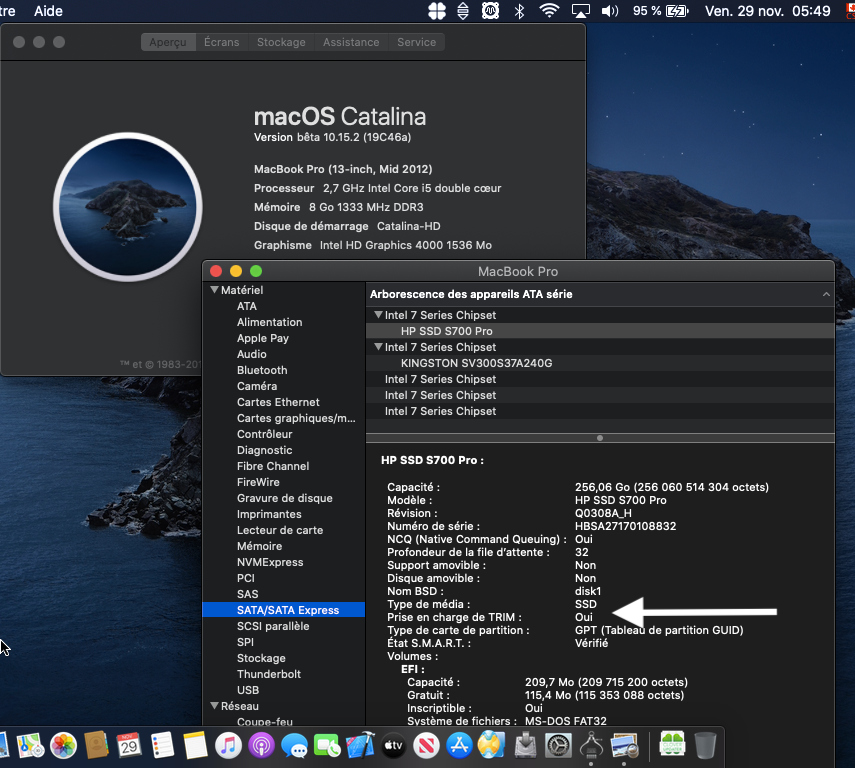Open the App Store from the Dock
The image size is (855, 768).
tap(459, 745)
